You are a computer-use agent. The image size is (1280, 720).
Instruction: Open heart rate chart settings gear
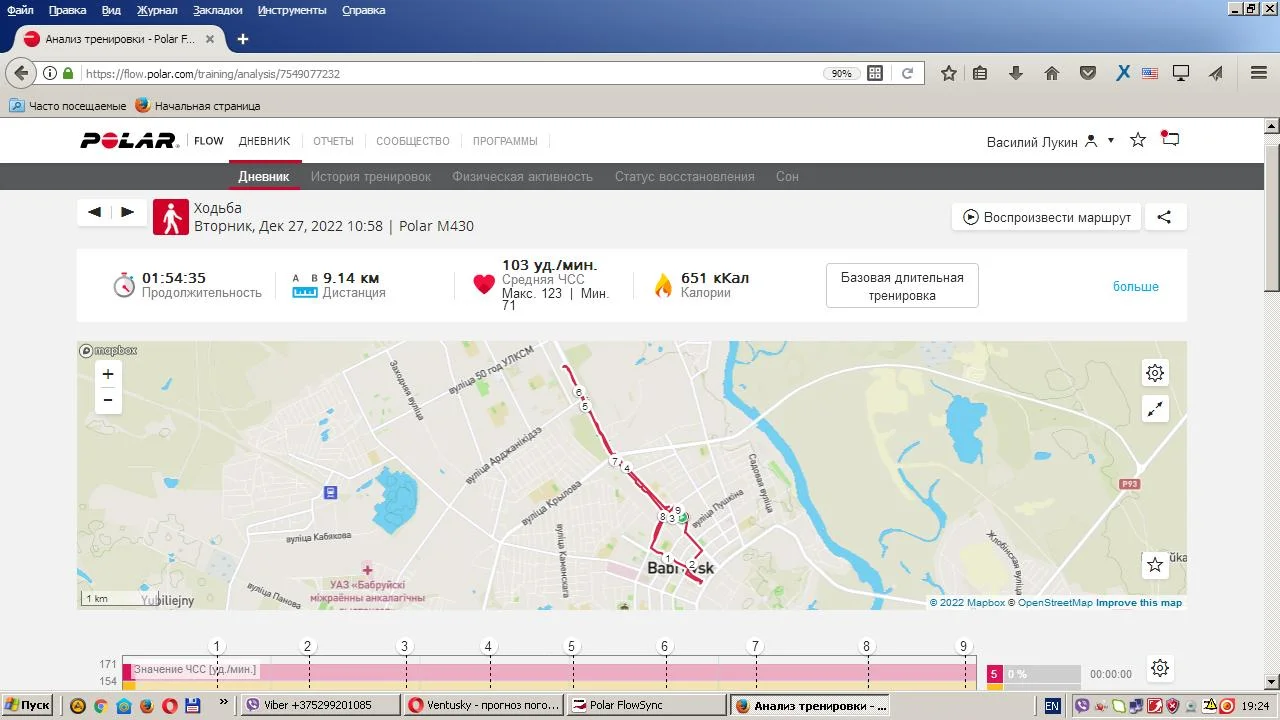(1159, 668)
